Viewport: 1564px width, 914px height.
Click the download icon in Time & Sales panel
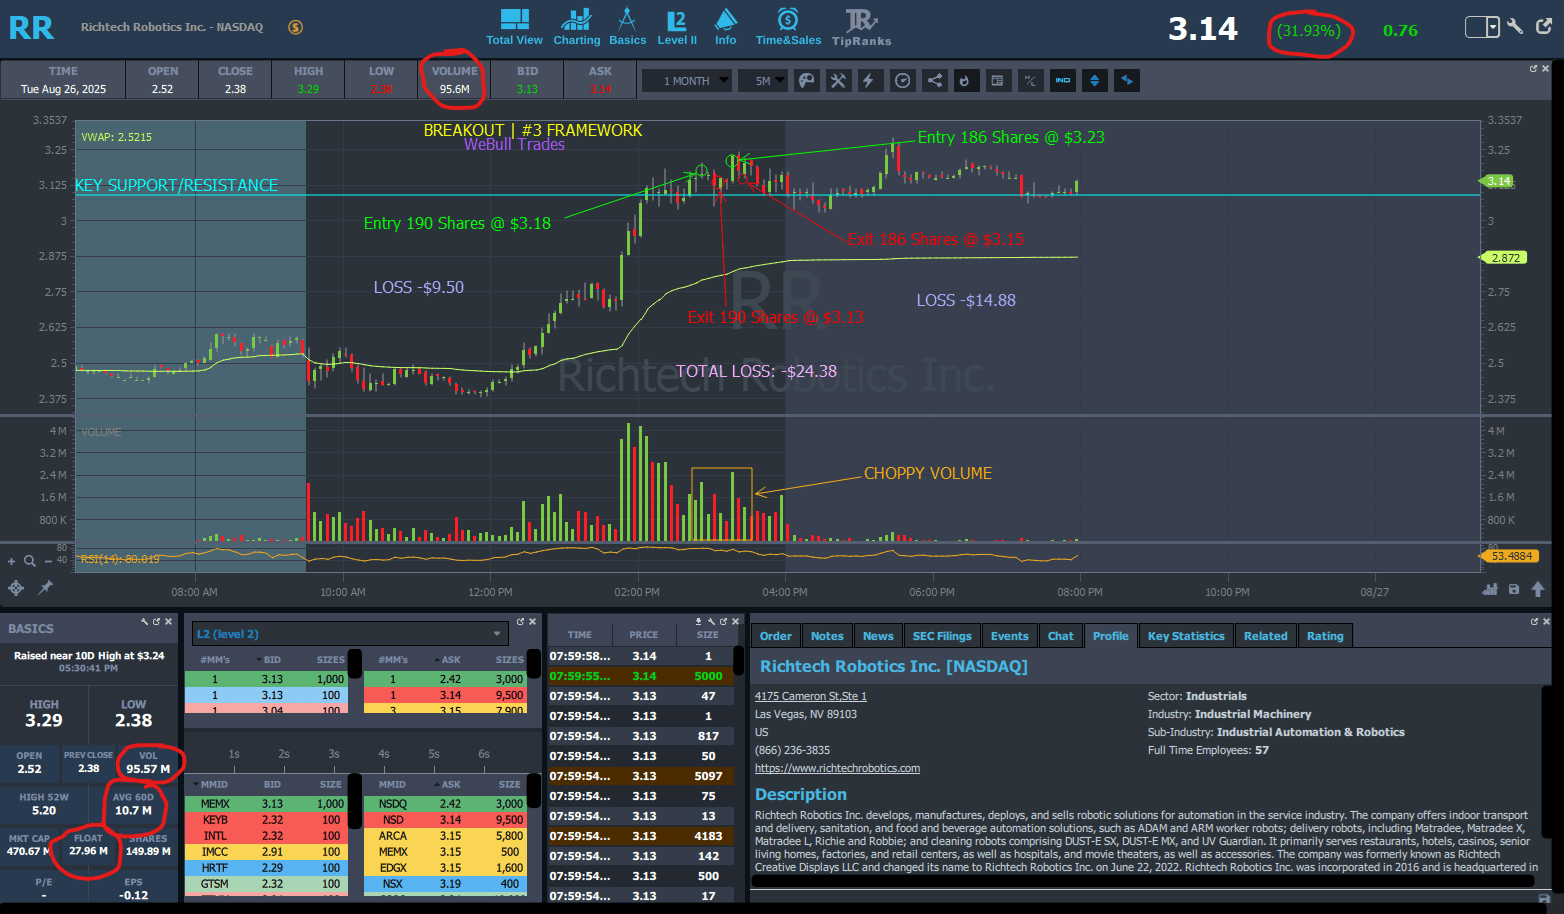coord(699,622)
